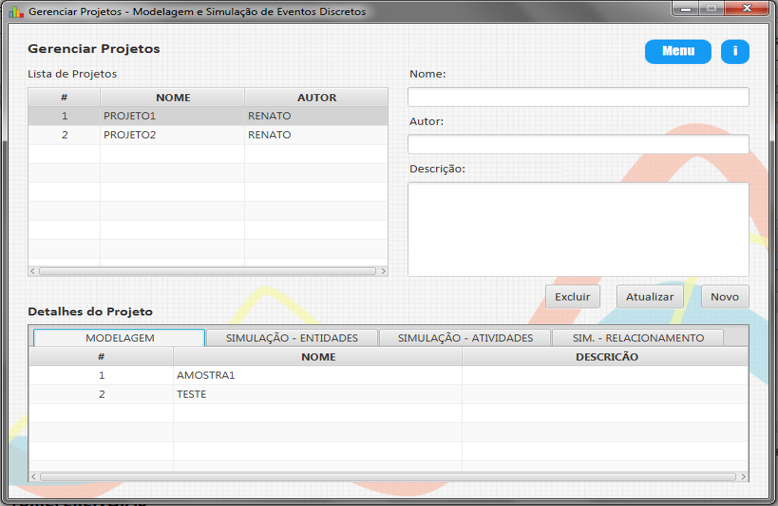Click into the Autor input field
778x506 pixels.
pos(577,144)
